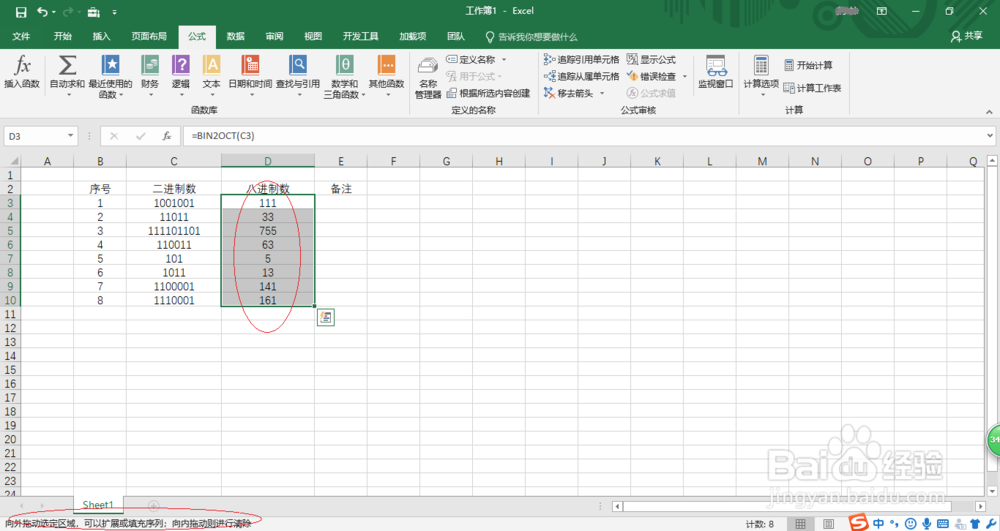1000x531 pixels.
Task: Switch to the View (视图) tab
Action: coord(312,36)
